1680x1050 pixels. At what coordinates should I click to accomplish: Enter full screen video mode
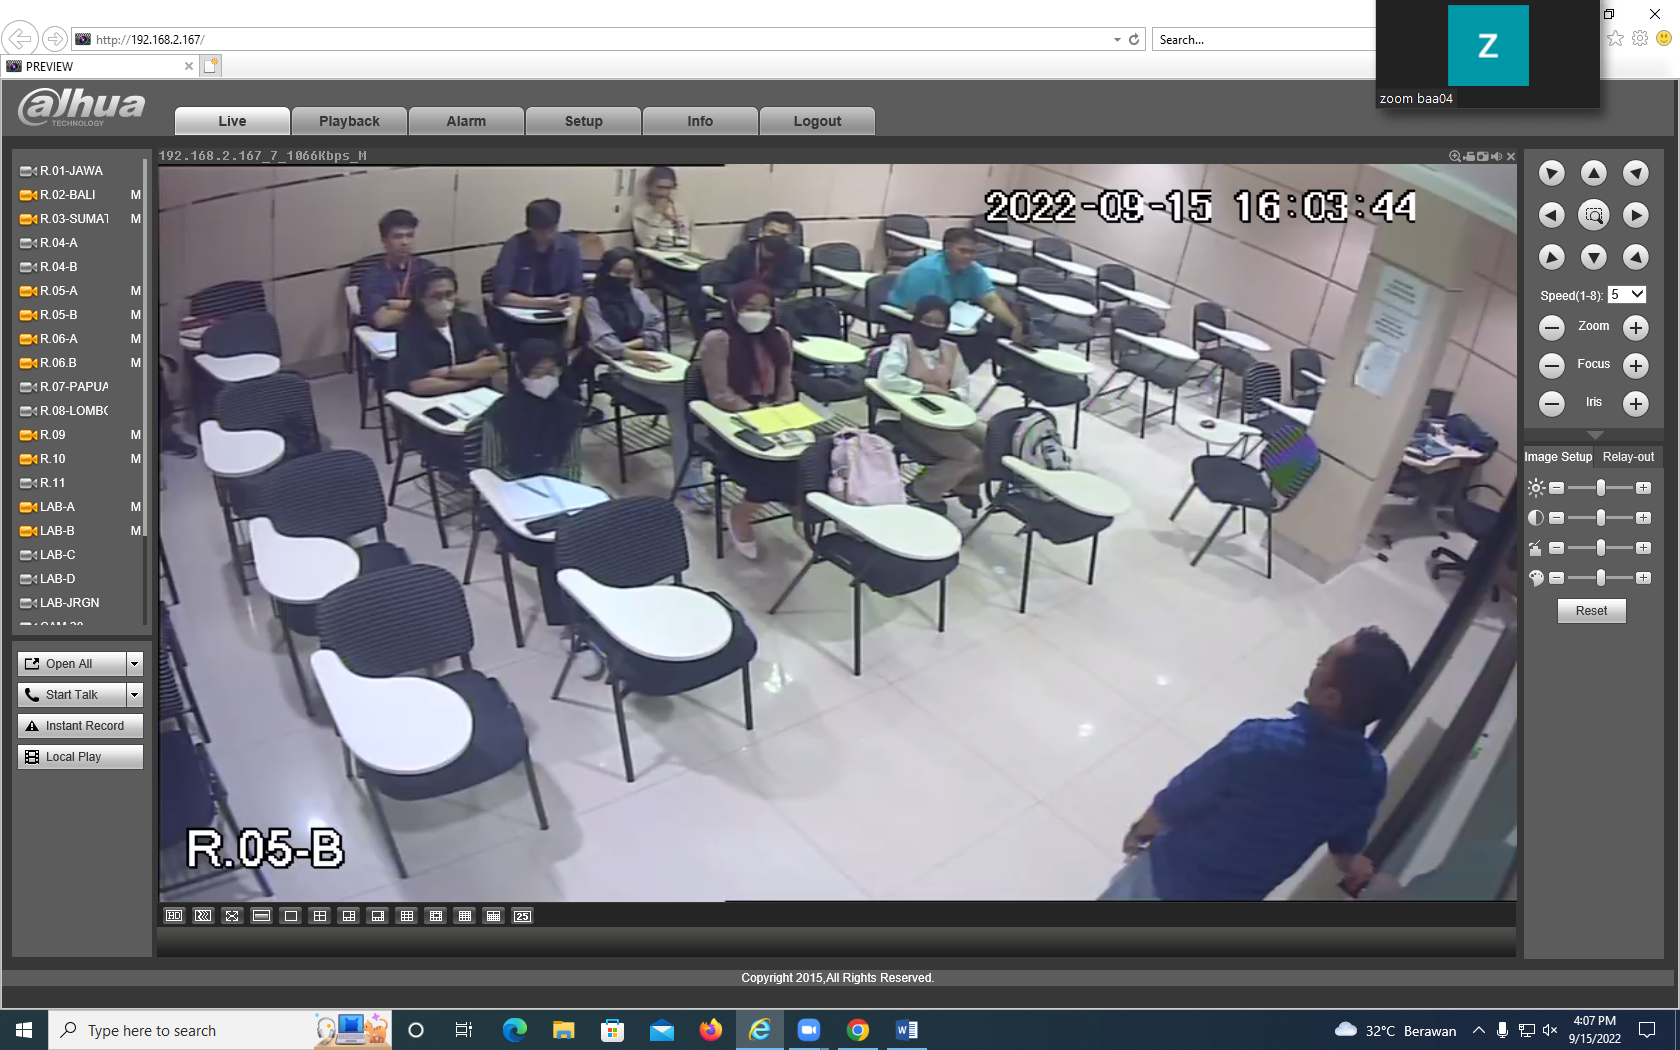point(232,916)
